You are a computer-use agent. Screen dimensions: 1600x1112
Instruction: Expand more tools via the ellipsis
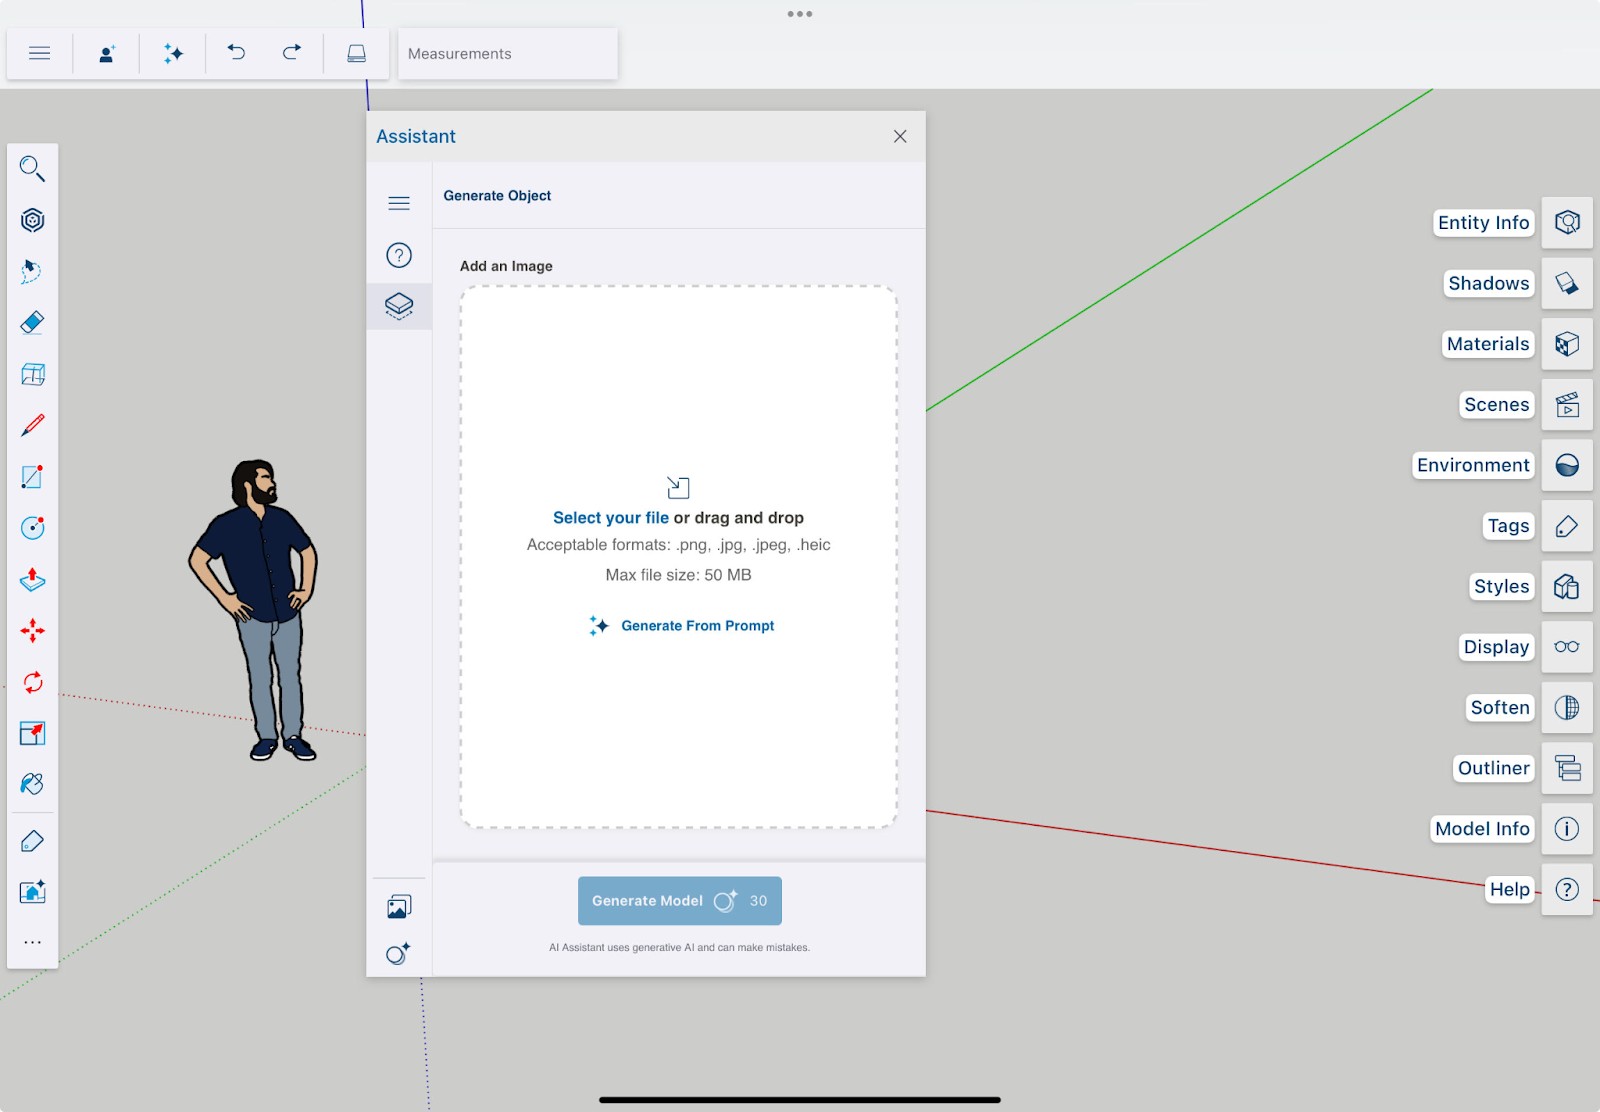[32, 942]
